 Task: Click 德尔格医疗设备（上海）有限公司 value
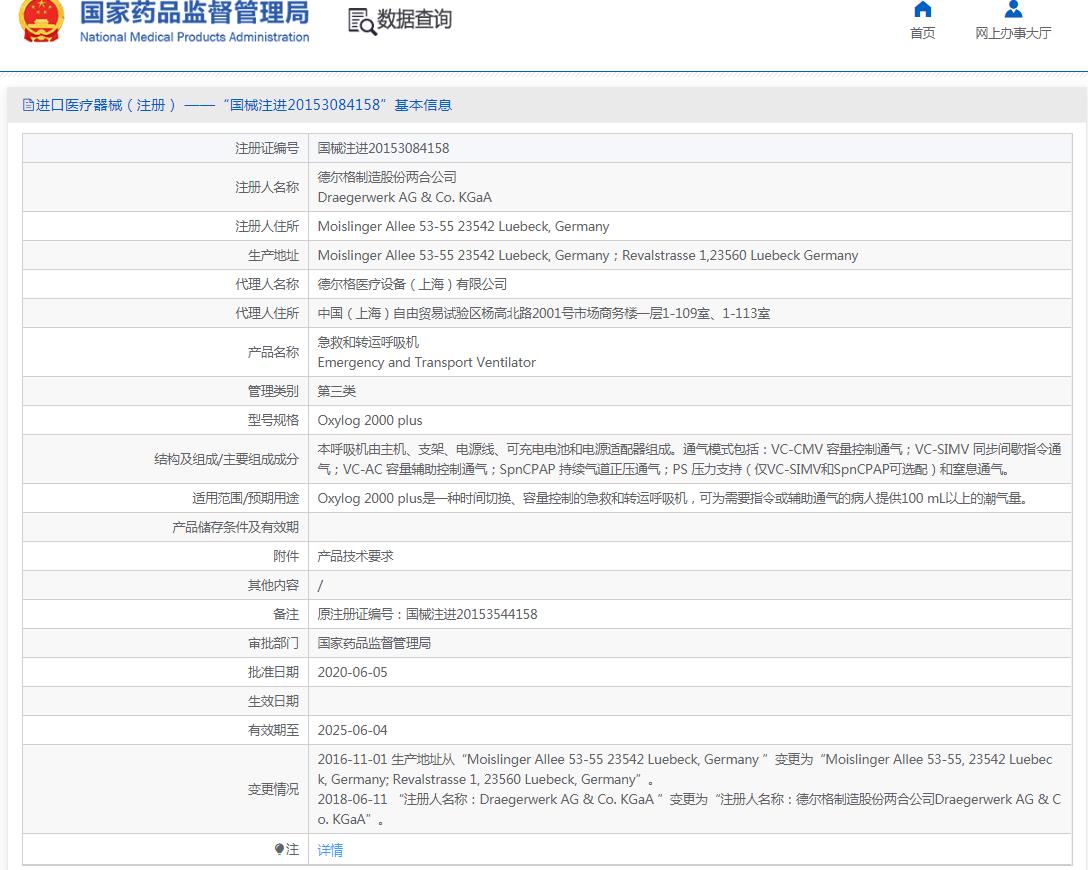click(x=412, y=284)
